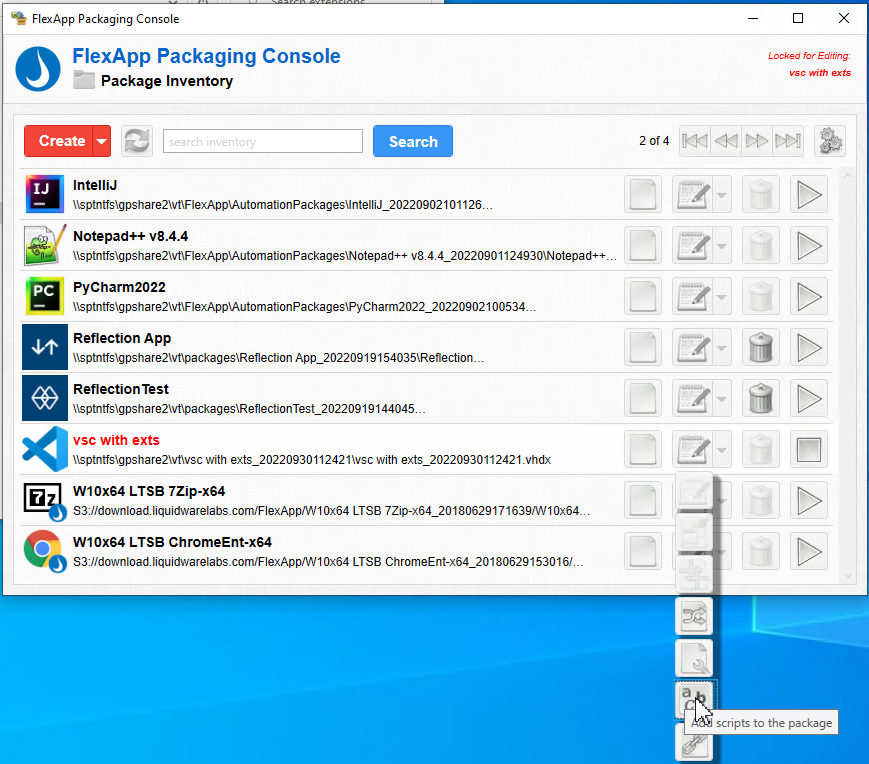
Task: Expand the edit options arrow for PyCharm2022
Action: point(722,296)
